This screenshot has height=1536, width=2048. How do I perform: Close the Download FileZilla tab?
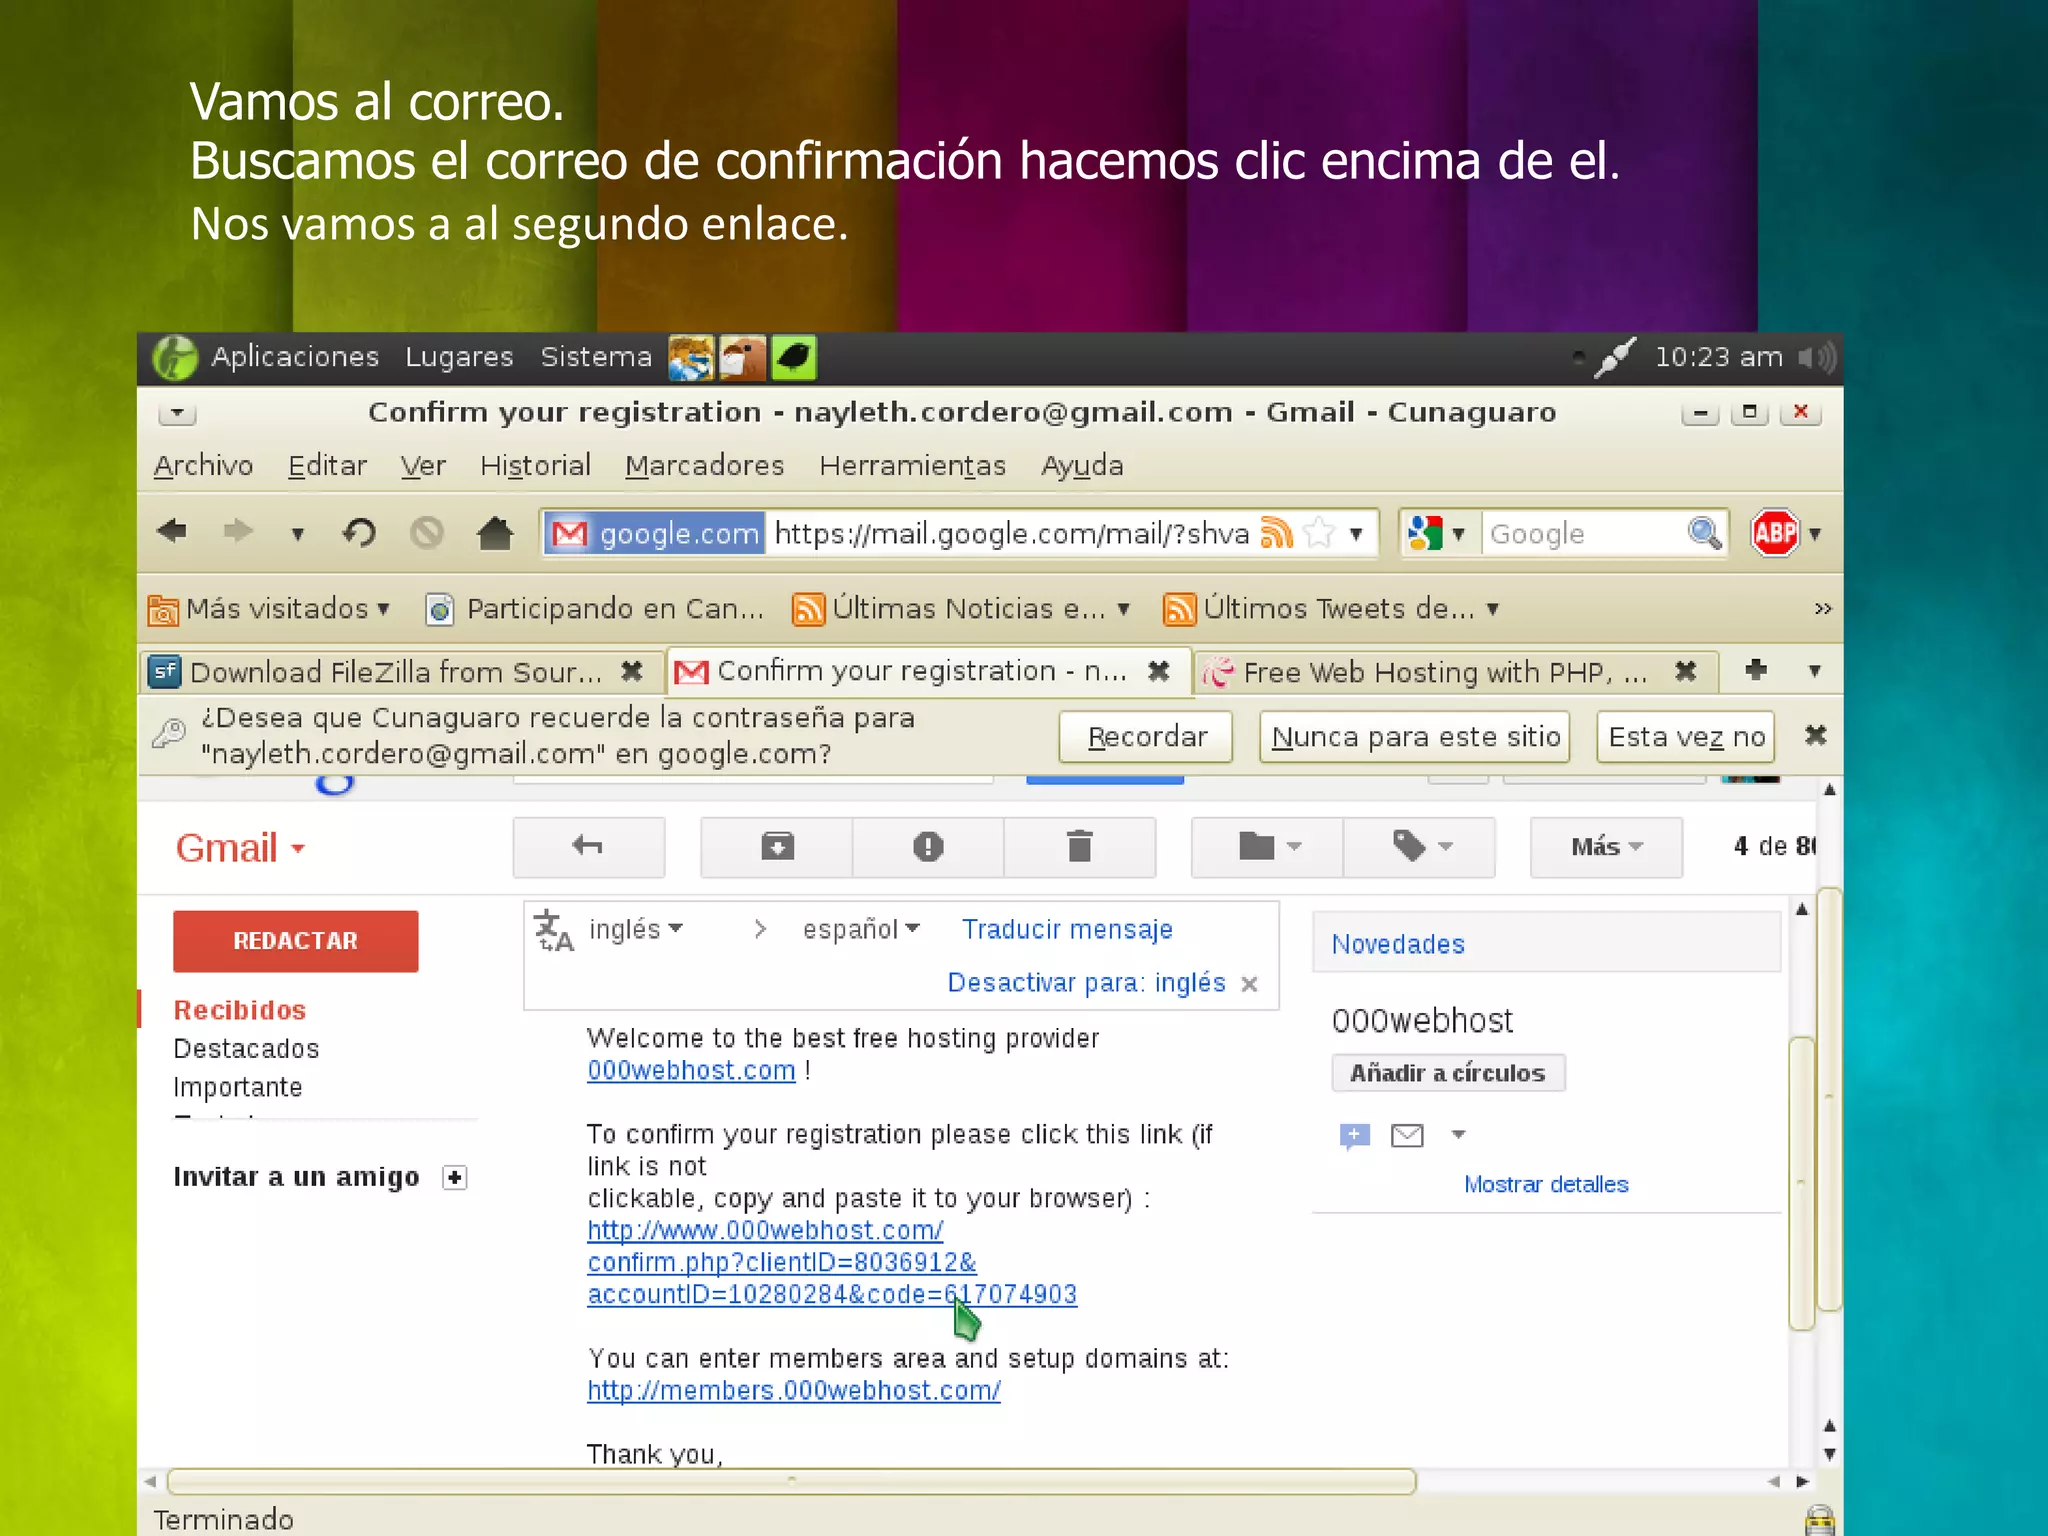click(631, 671)
